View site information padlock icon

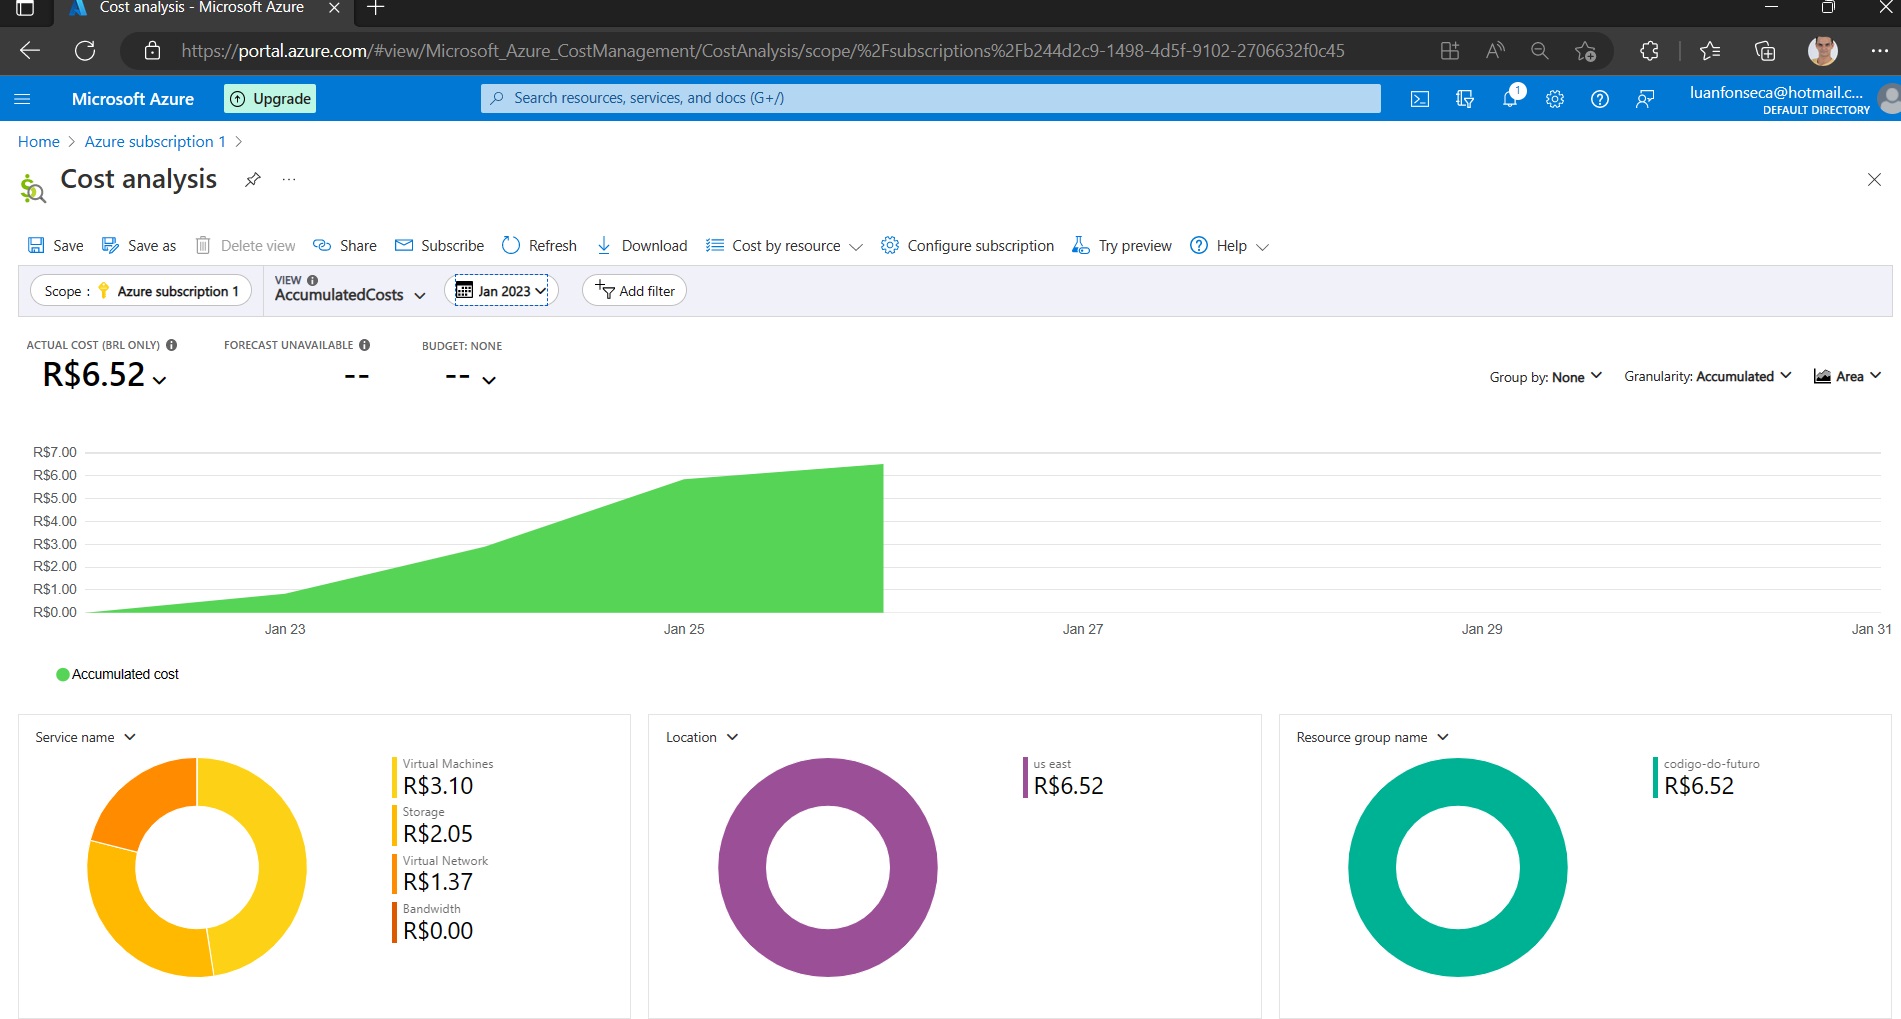click(152, 50)
